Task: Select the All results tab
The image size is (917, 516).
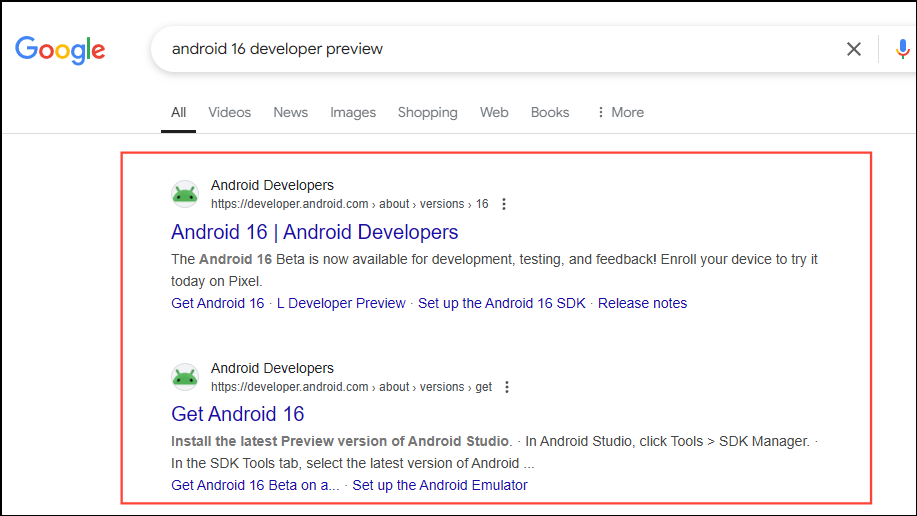Action: click(x=178, y=112)
